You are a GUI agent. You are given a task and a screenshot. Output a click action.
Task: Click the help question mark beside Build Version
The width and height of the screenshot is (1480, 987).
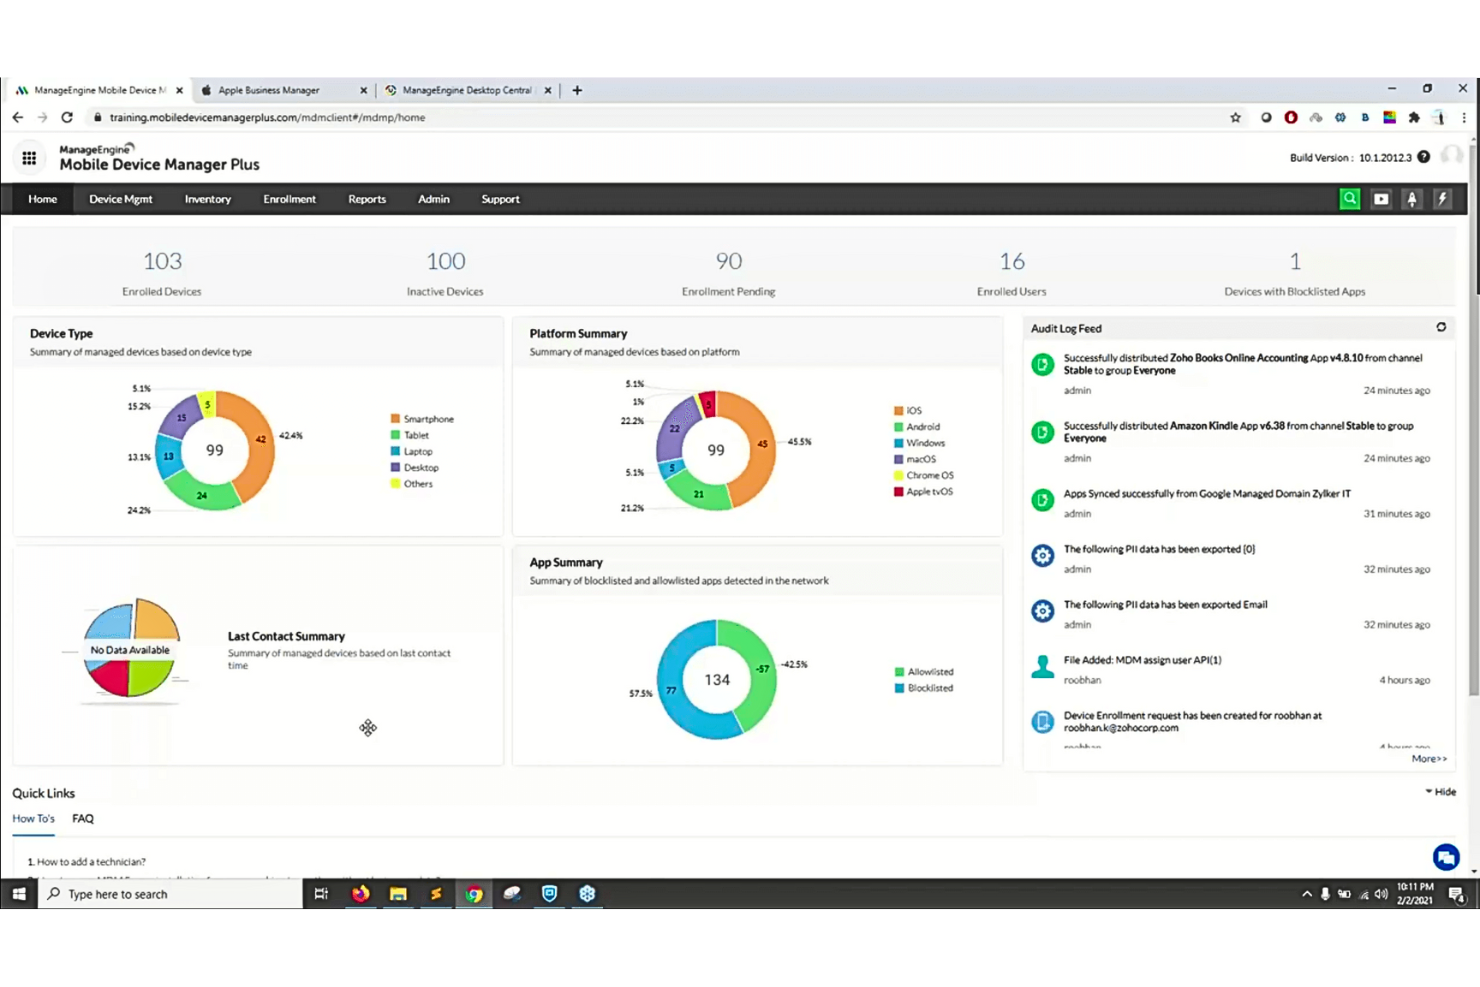click(x=1424, y=157)
